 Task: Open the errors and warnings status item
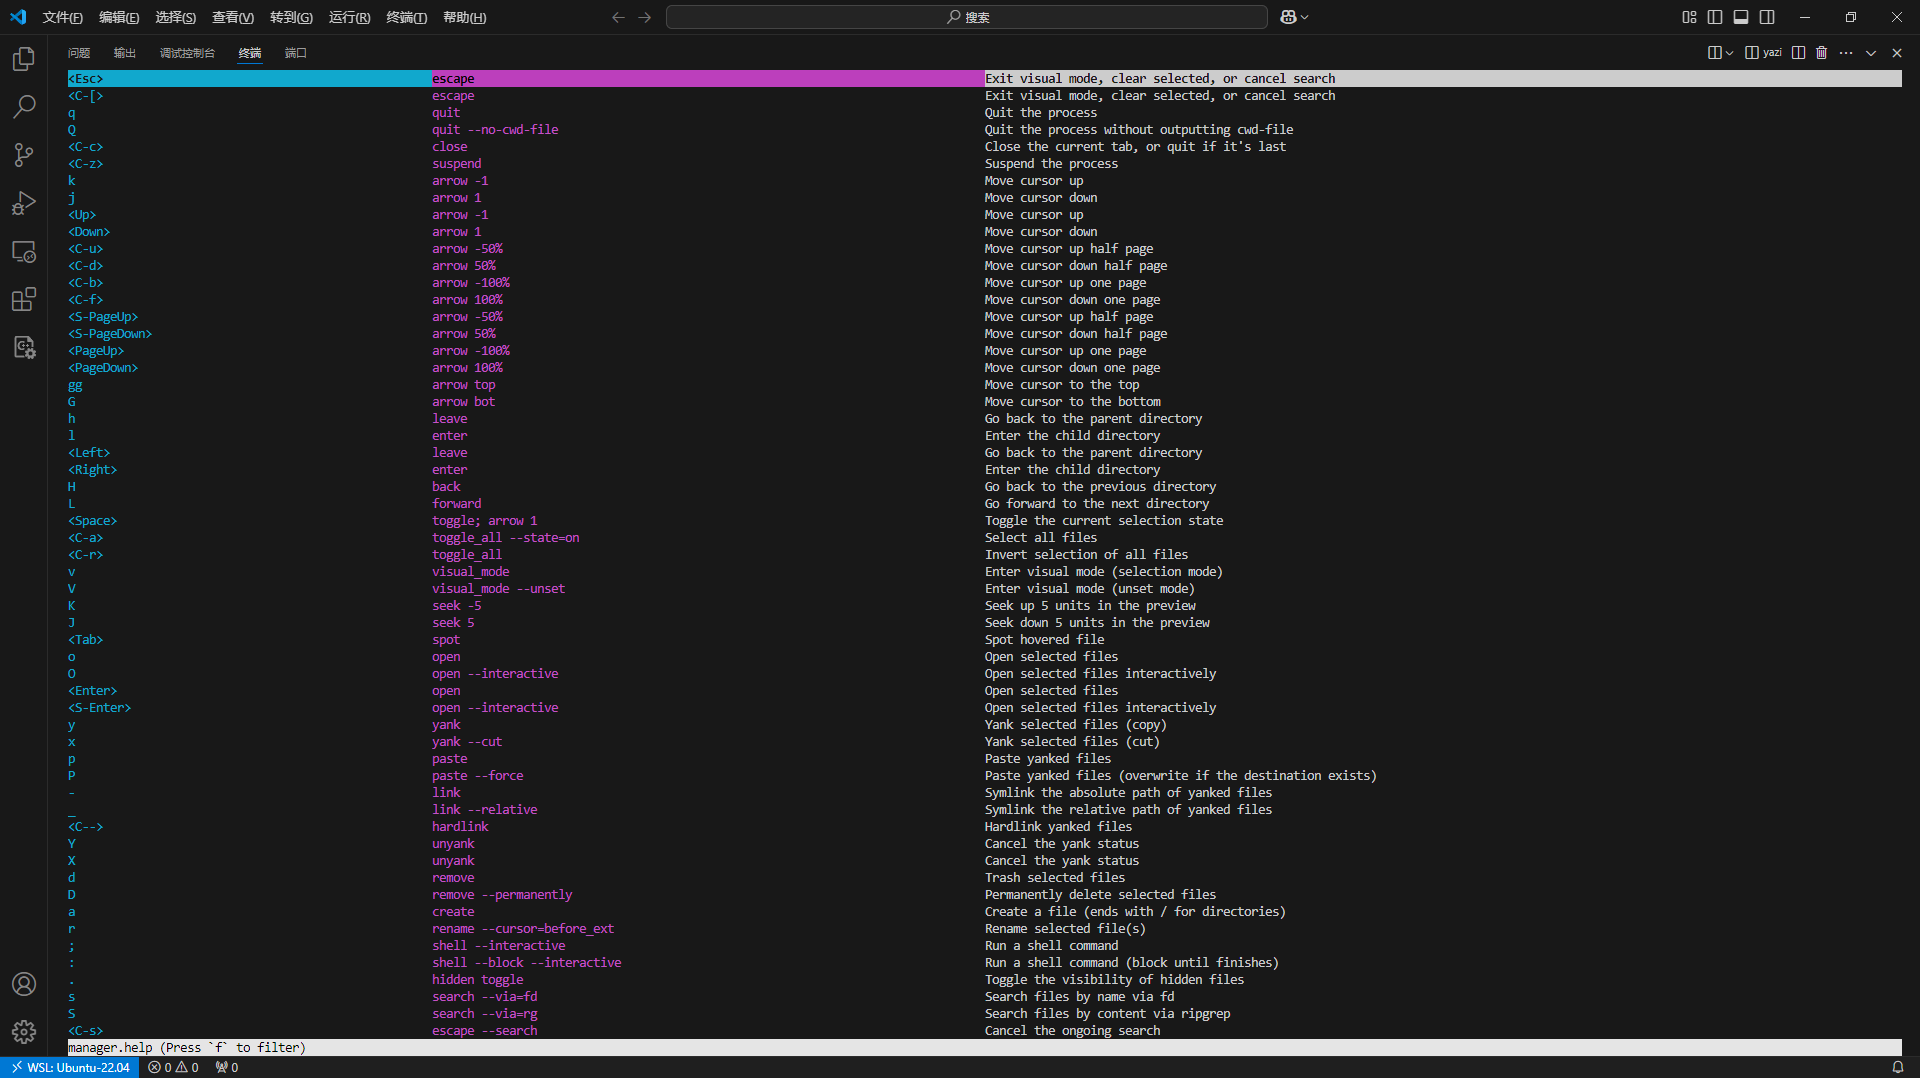(173, 1067)
